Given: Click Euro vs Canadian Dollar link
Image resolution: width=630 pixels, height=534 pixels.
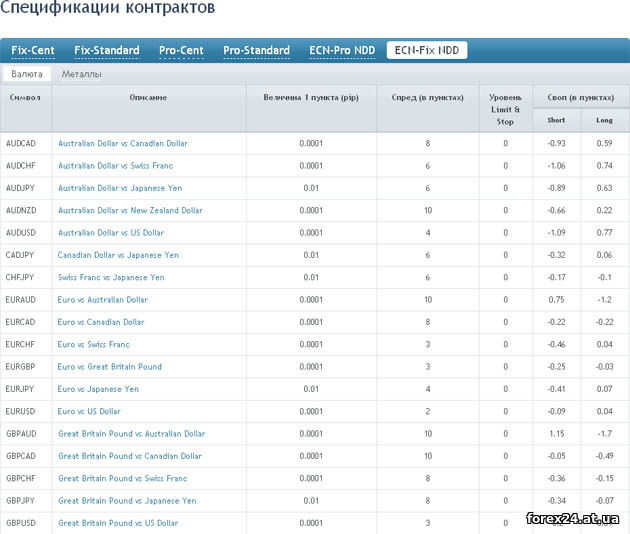Looking at the screenshot, I should [101, 322].
